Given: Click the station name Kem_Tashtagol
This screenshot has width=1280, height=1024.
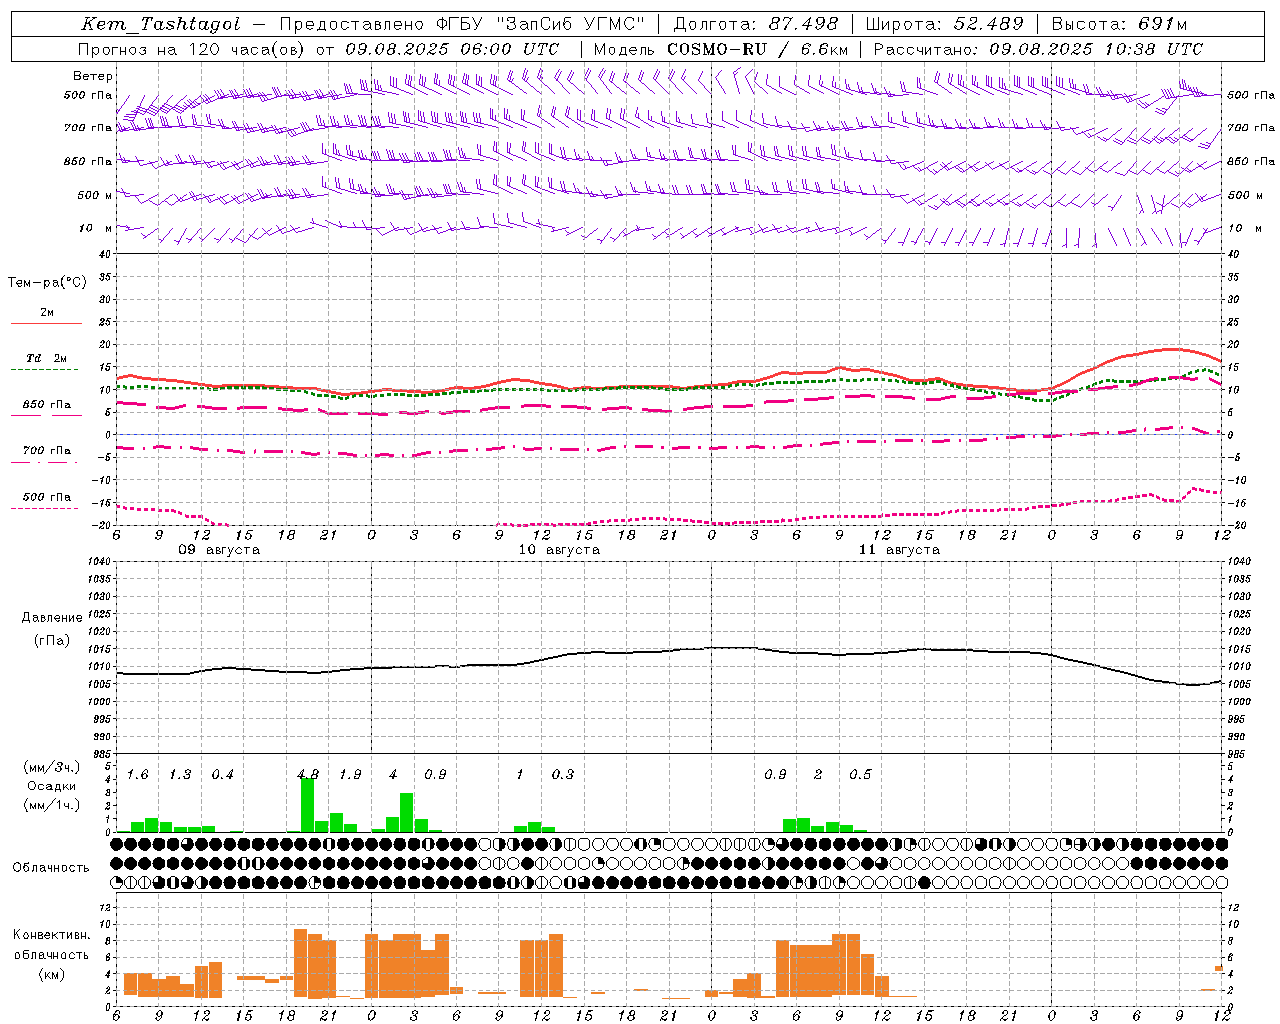Looking at the screenshot, I should [x=161, y=24].
